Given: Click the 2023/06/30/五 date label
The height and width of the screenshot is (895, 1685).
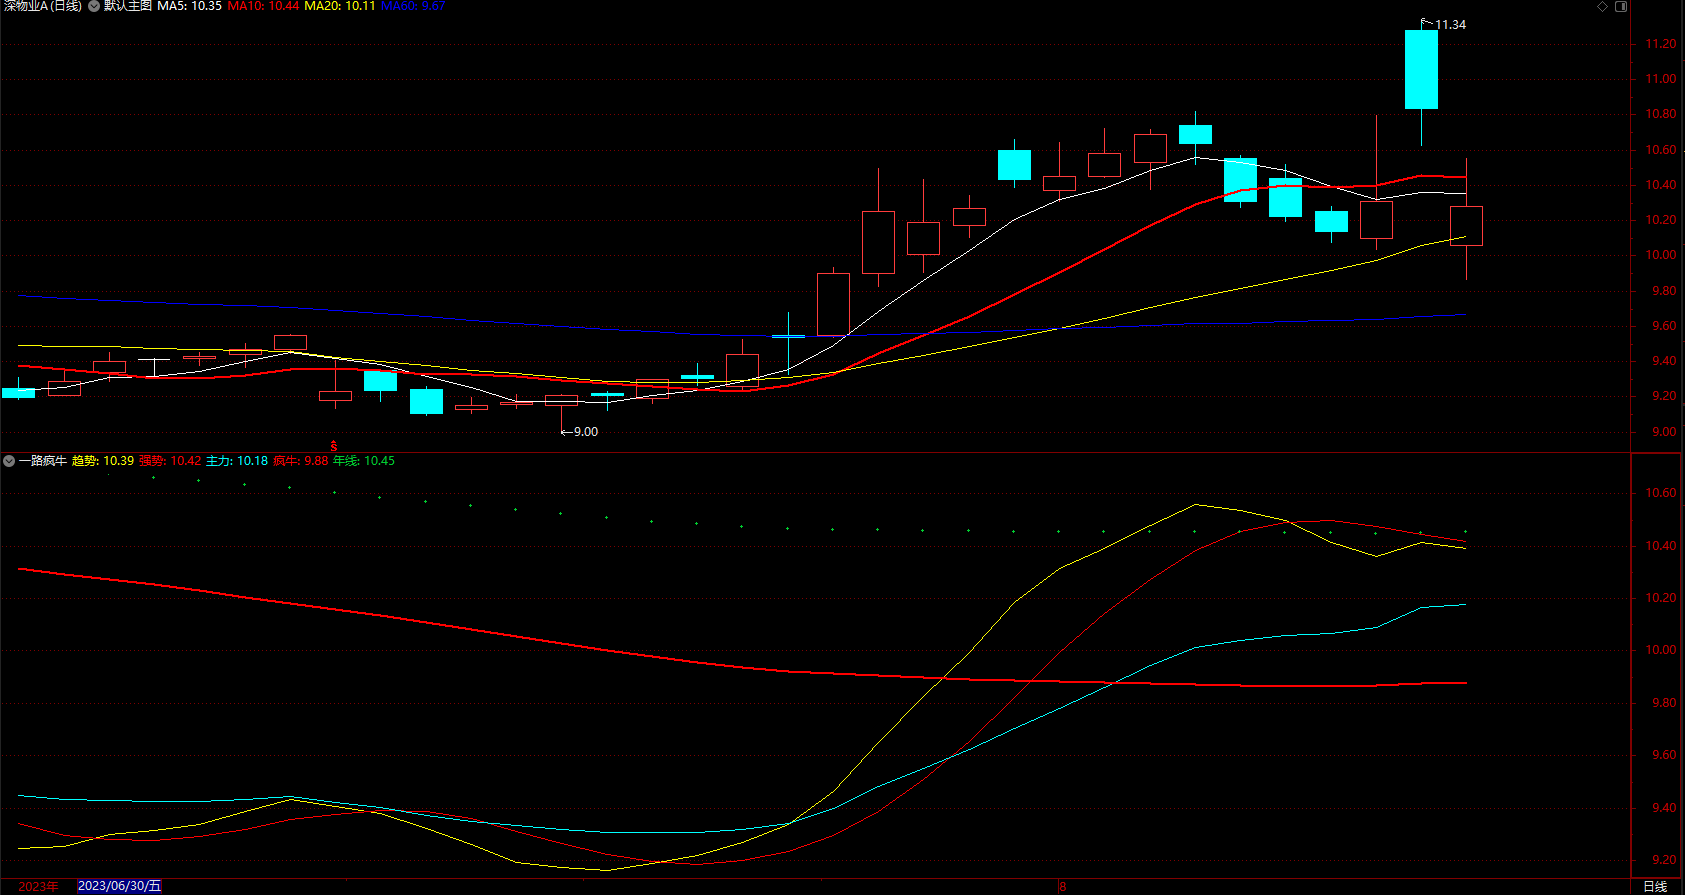Looking at the screenshot, I should (x=119, y=886).
